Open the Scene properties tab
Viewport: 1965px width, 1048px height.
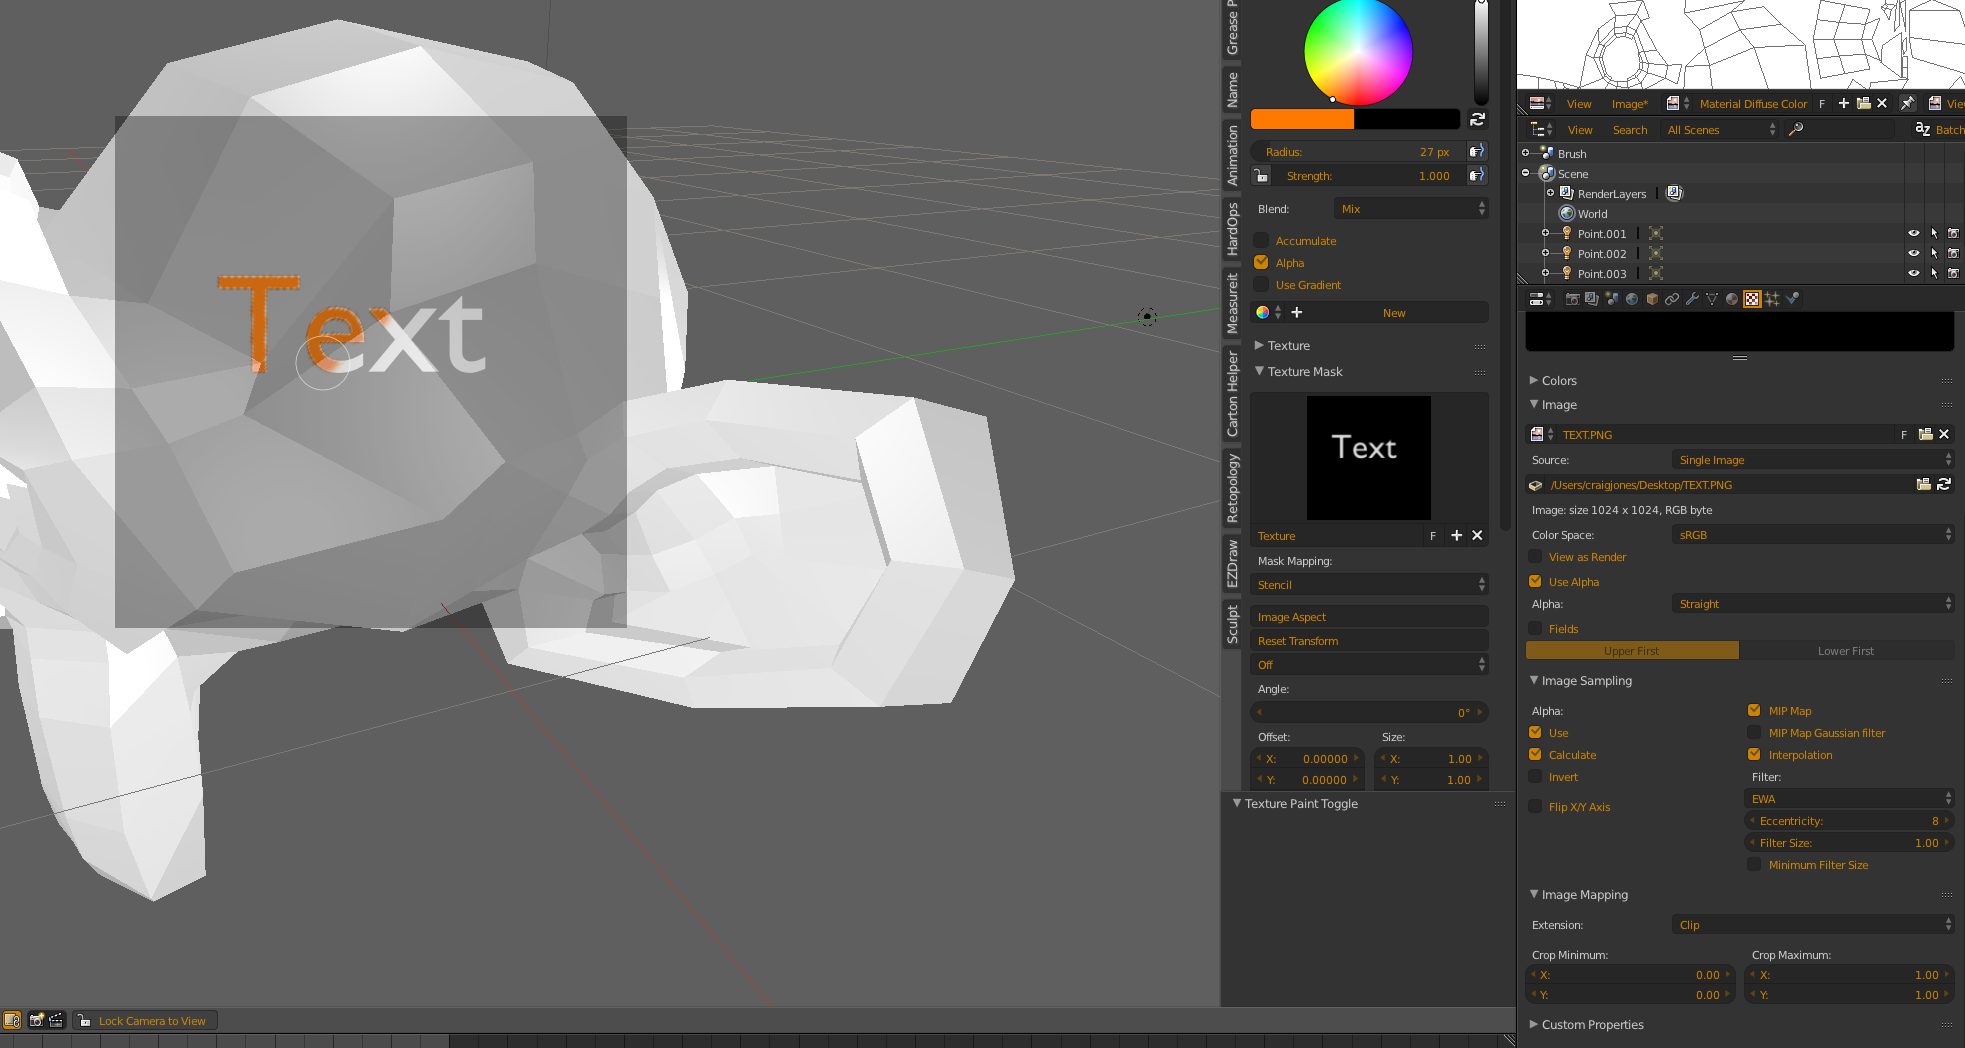pyautogui.click(x=1612, y=299)
